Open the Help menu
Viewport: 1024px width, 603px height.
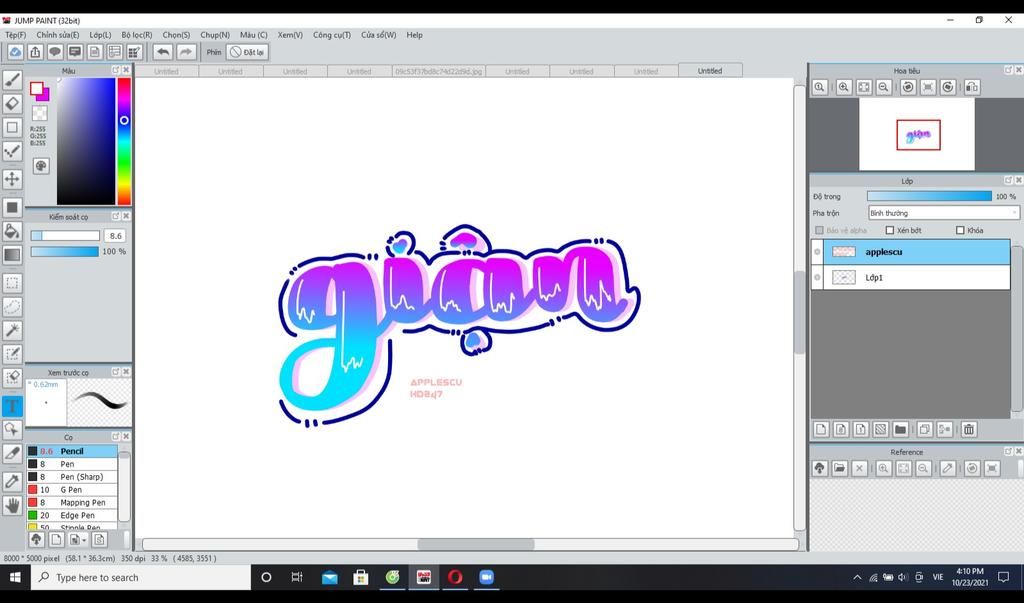(415, 35)
